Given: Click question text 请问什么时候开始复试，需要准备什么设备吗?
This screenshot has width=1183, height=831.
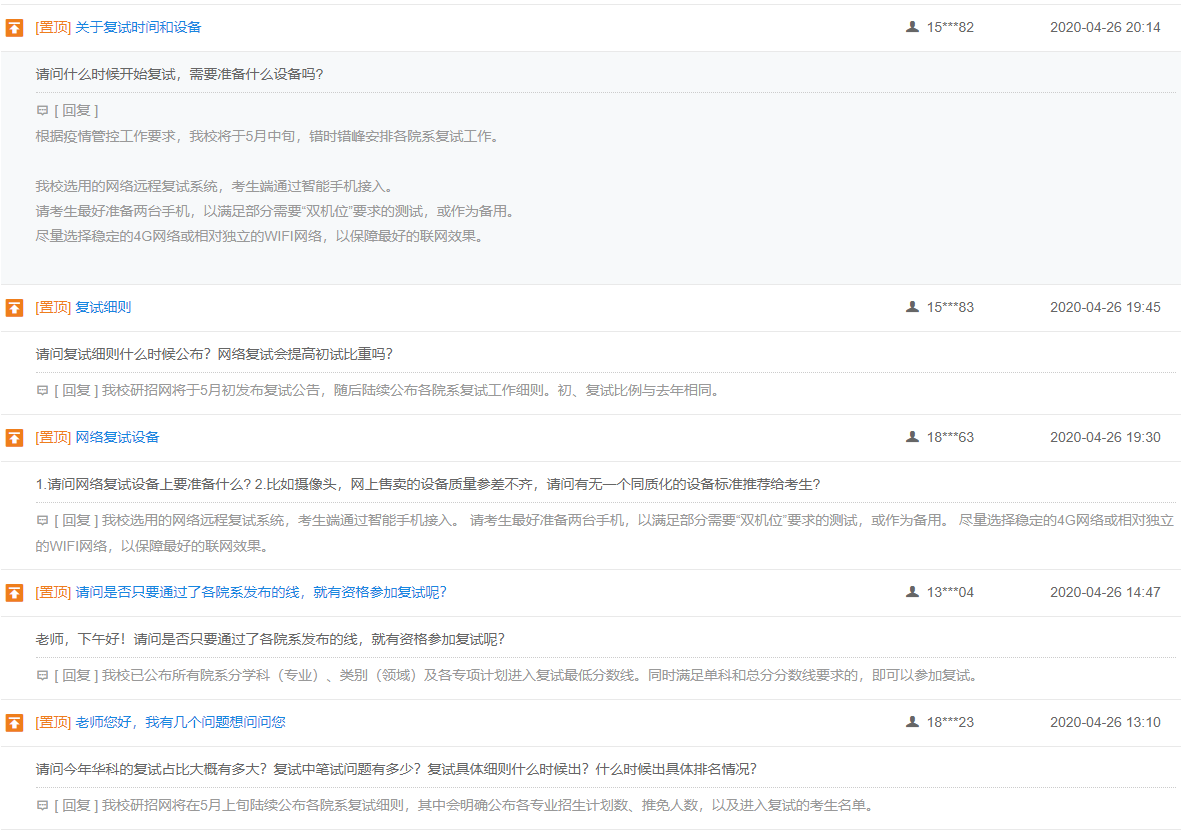Looking at the screenshot, I should click(180, 74).
